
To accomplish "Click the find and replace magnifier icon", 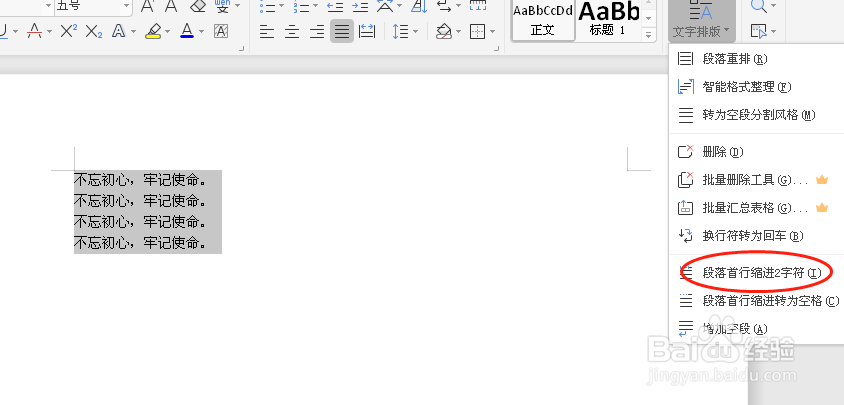I will (759, 6).
